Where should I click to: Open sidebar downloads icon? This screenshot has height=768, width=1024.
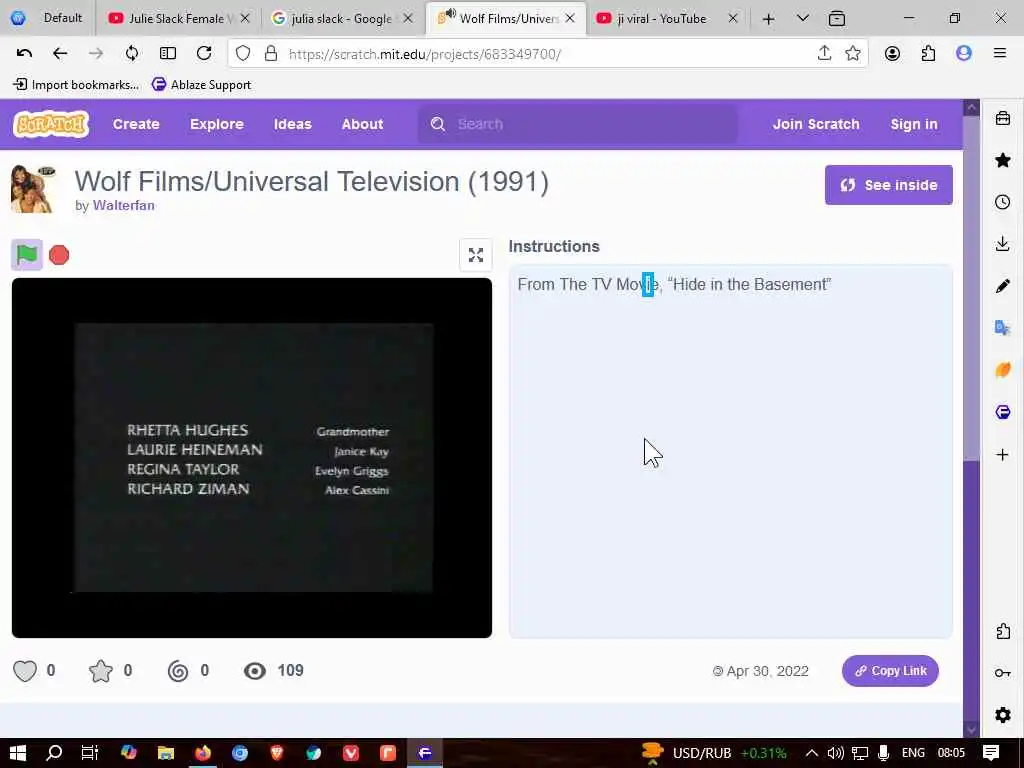pyautogui.click(x=1003, y=244)
